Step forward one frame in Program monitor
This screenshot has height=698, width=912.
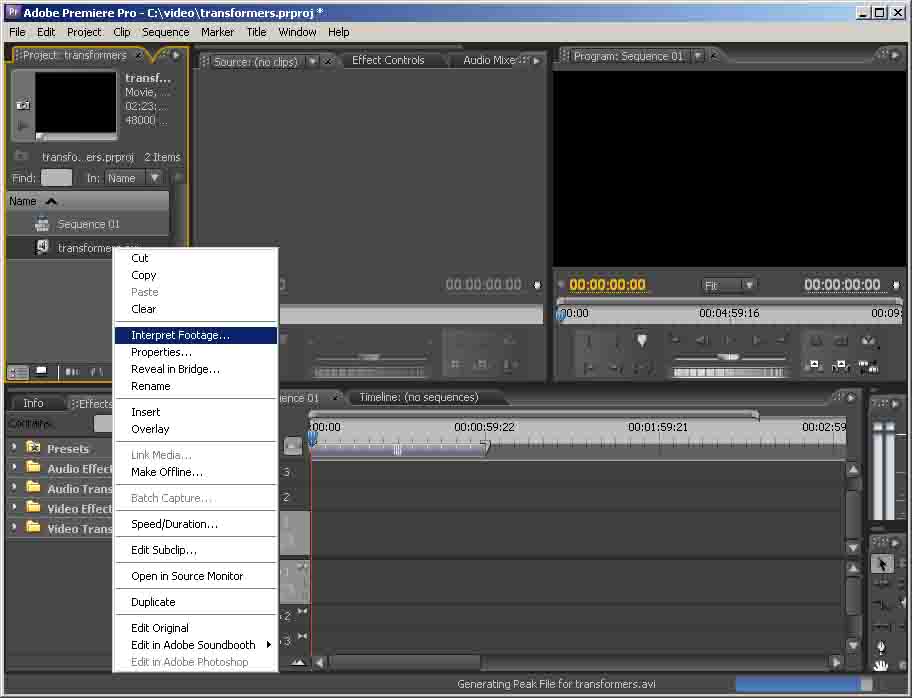point(757,340)
